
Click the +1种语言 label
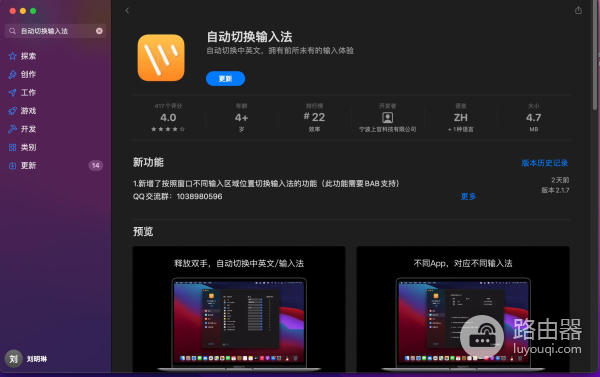point(461,129)
